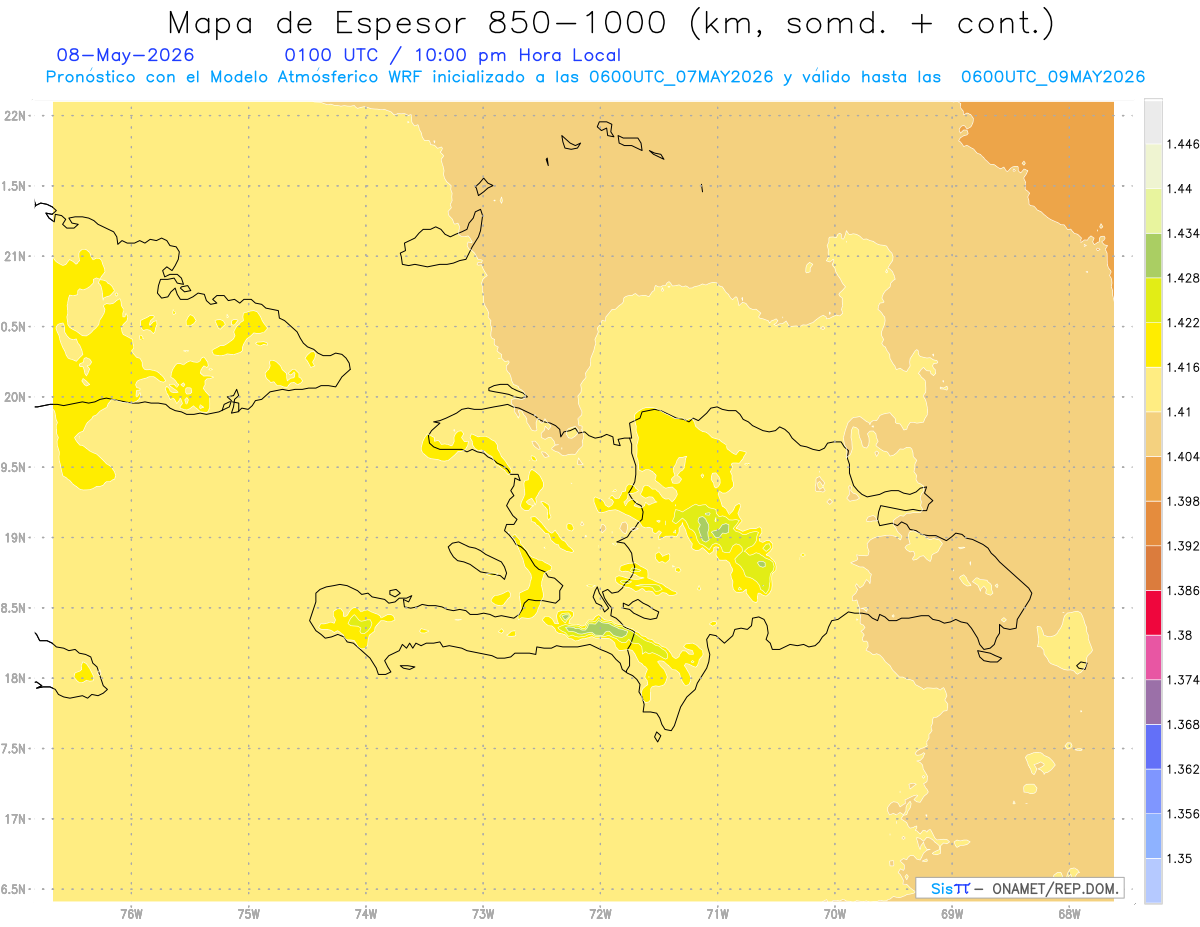
Task: Select the '0100 UTC / 10:00 pm Hora Local' text
Action: click(453, 55)
